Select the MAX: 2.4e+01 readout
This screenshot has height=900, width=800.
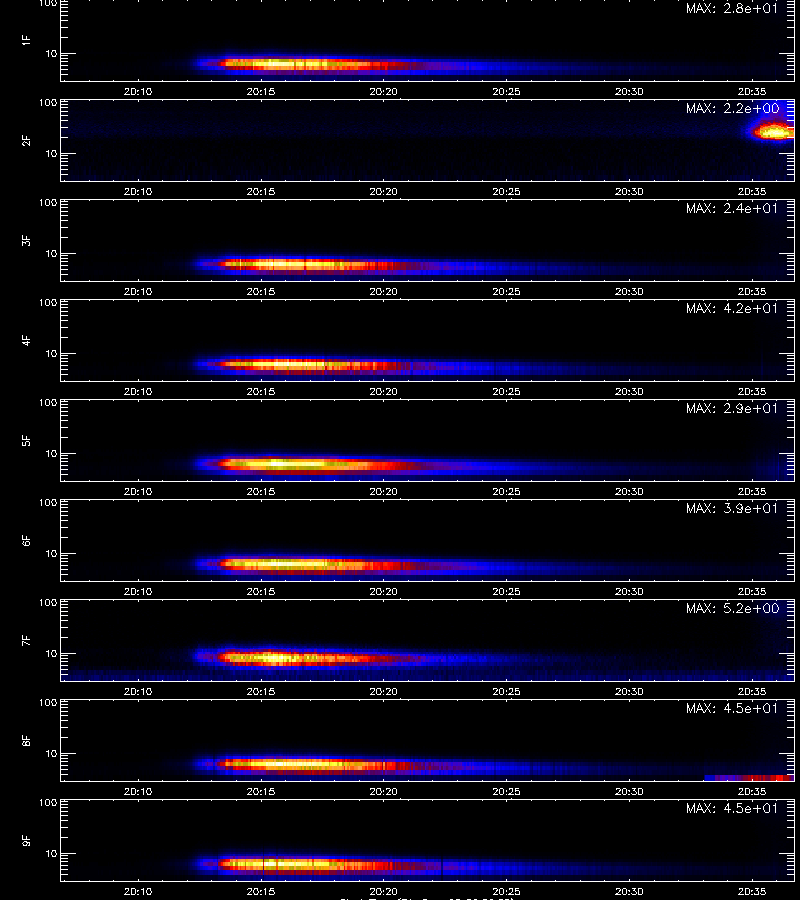(x=732, y=208)
